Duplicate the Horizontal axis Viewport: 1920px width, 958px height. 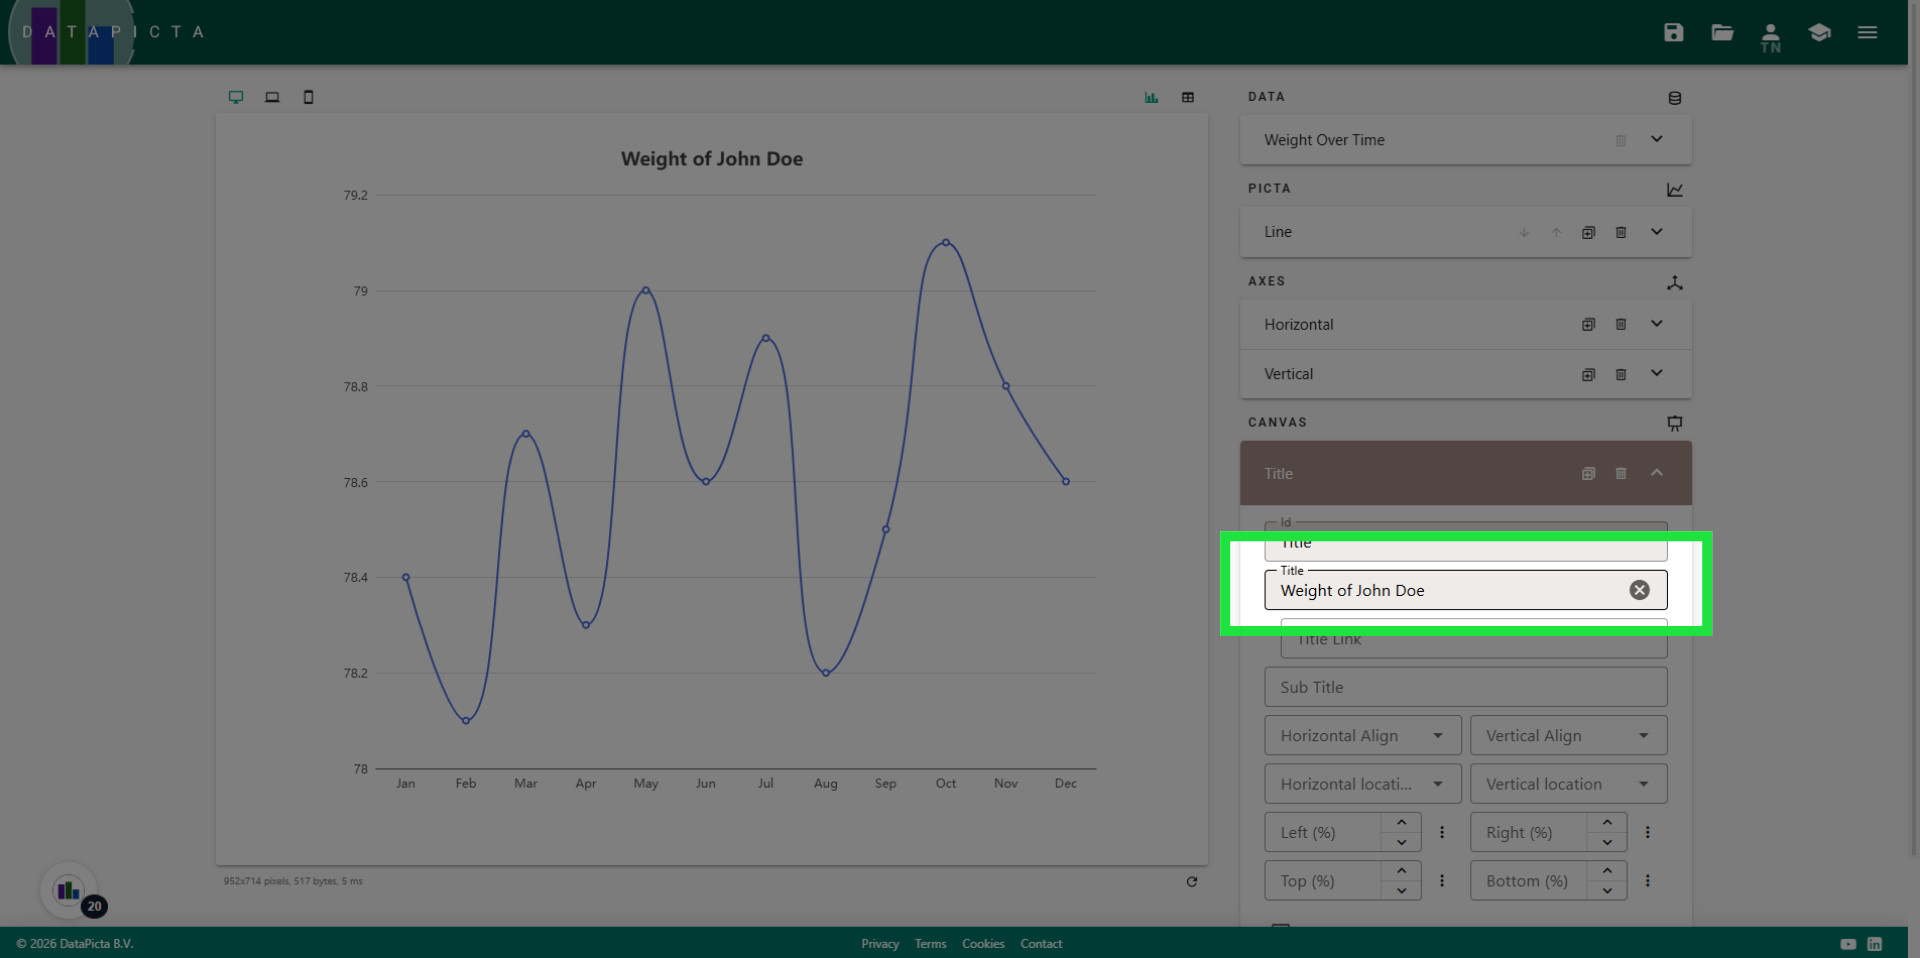pyautogui.click(x=1588, y=324)
